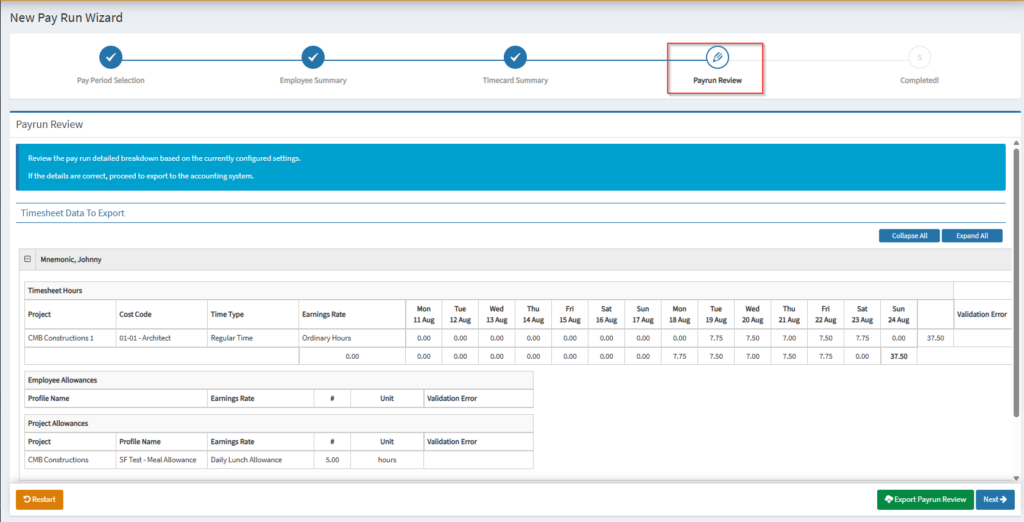1024x522 pixels.
Task: Collapse the Mnemonic, Johnny employee row
Action: (x=27, y=259)
